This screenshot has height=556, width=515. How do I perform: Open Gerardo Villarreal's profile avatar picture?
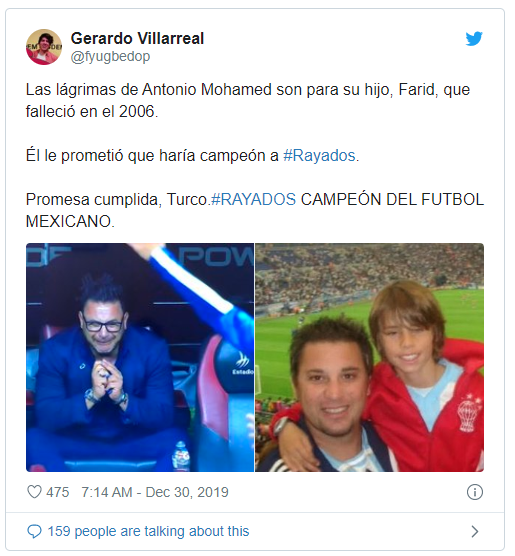pyautogui.click(x=44, y=47)
